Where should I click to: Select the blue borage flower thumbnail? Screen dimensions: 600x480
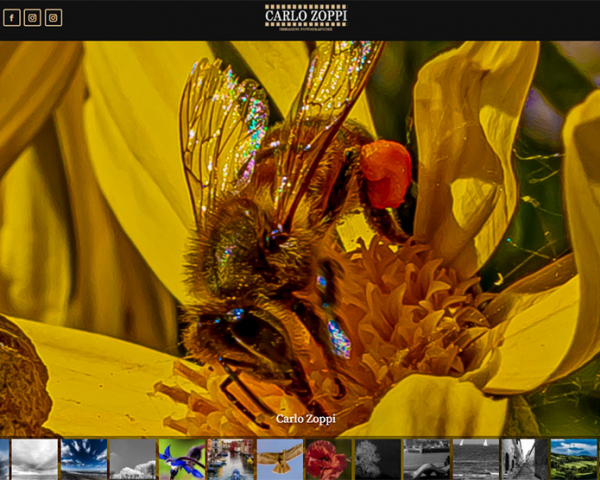click(x=182, y=459)
